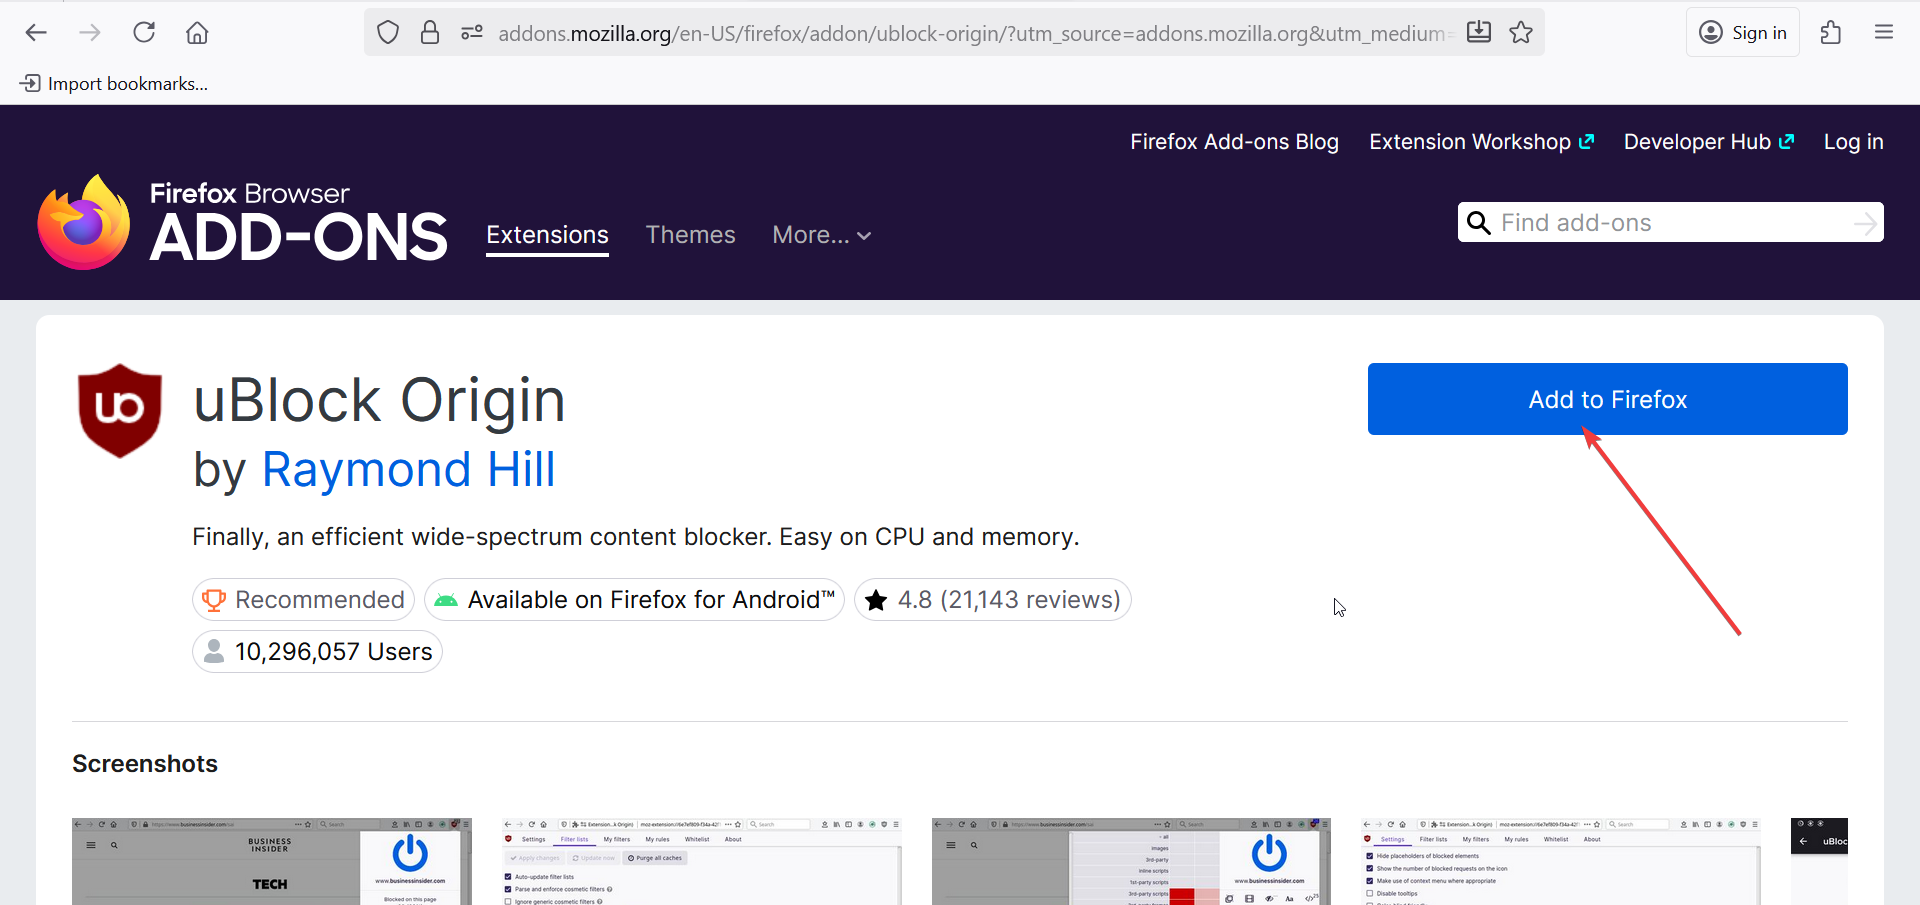Click the 10,296,057 Users count
The width and height of the screenshot is (1920, 905).
tap(317, 652)
